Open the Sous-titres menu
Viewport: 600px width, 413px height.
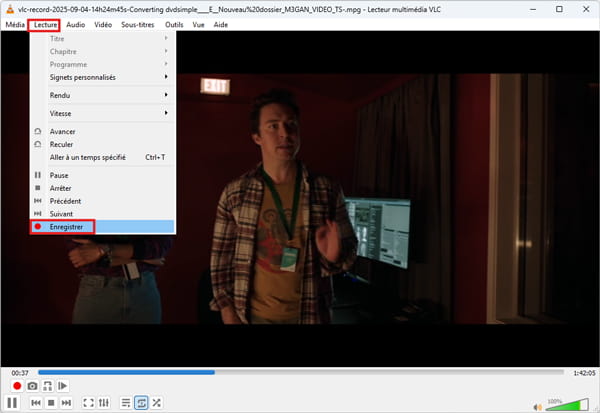(138, 25)
